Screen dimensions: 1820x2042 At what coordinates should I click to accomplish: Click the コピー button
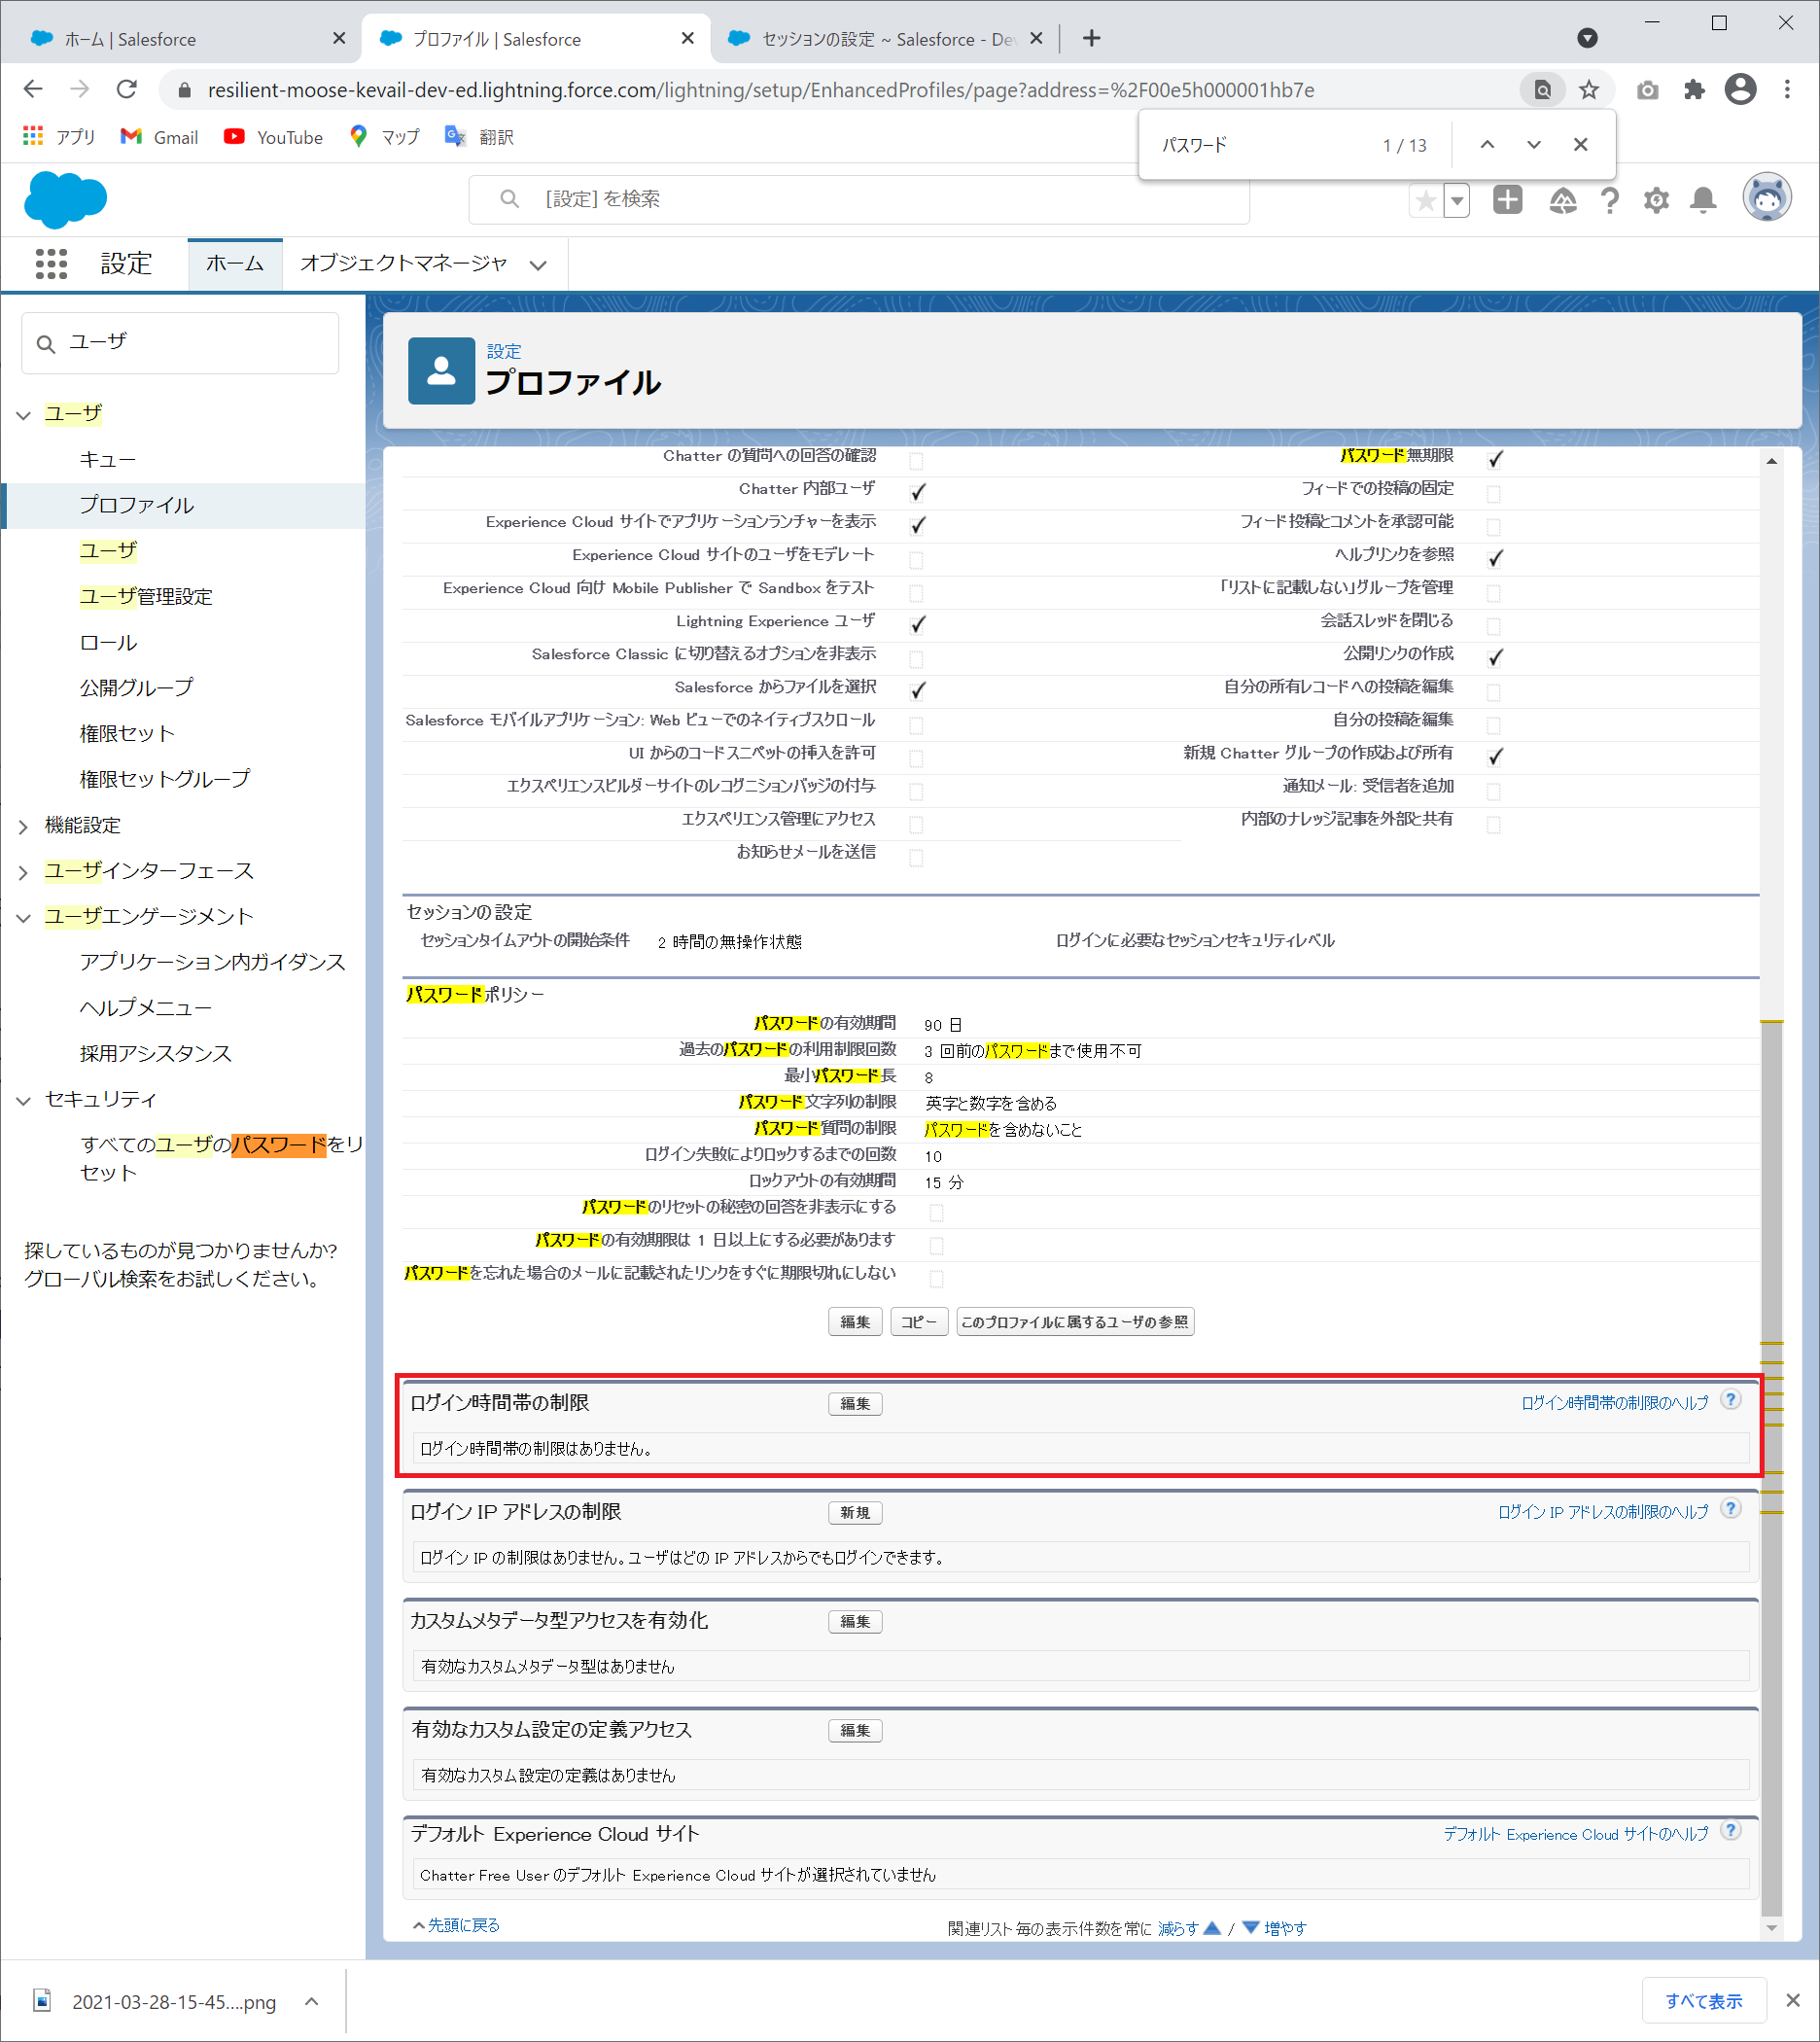[919, 1322]
